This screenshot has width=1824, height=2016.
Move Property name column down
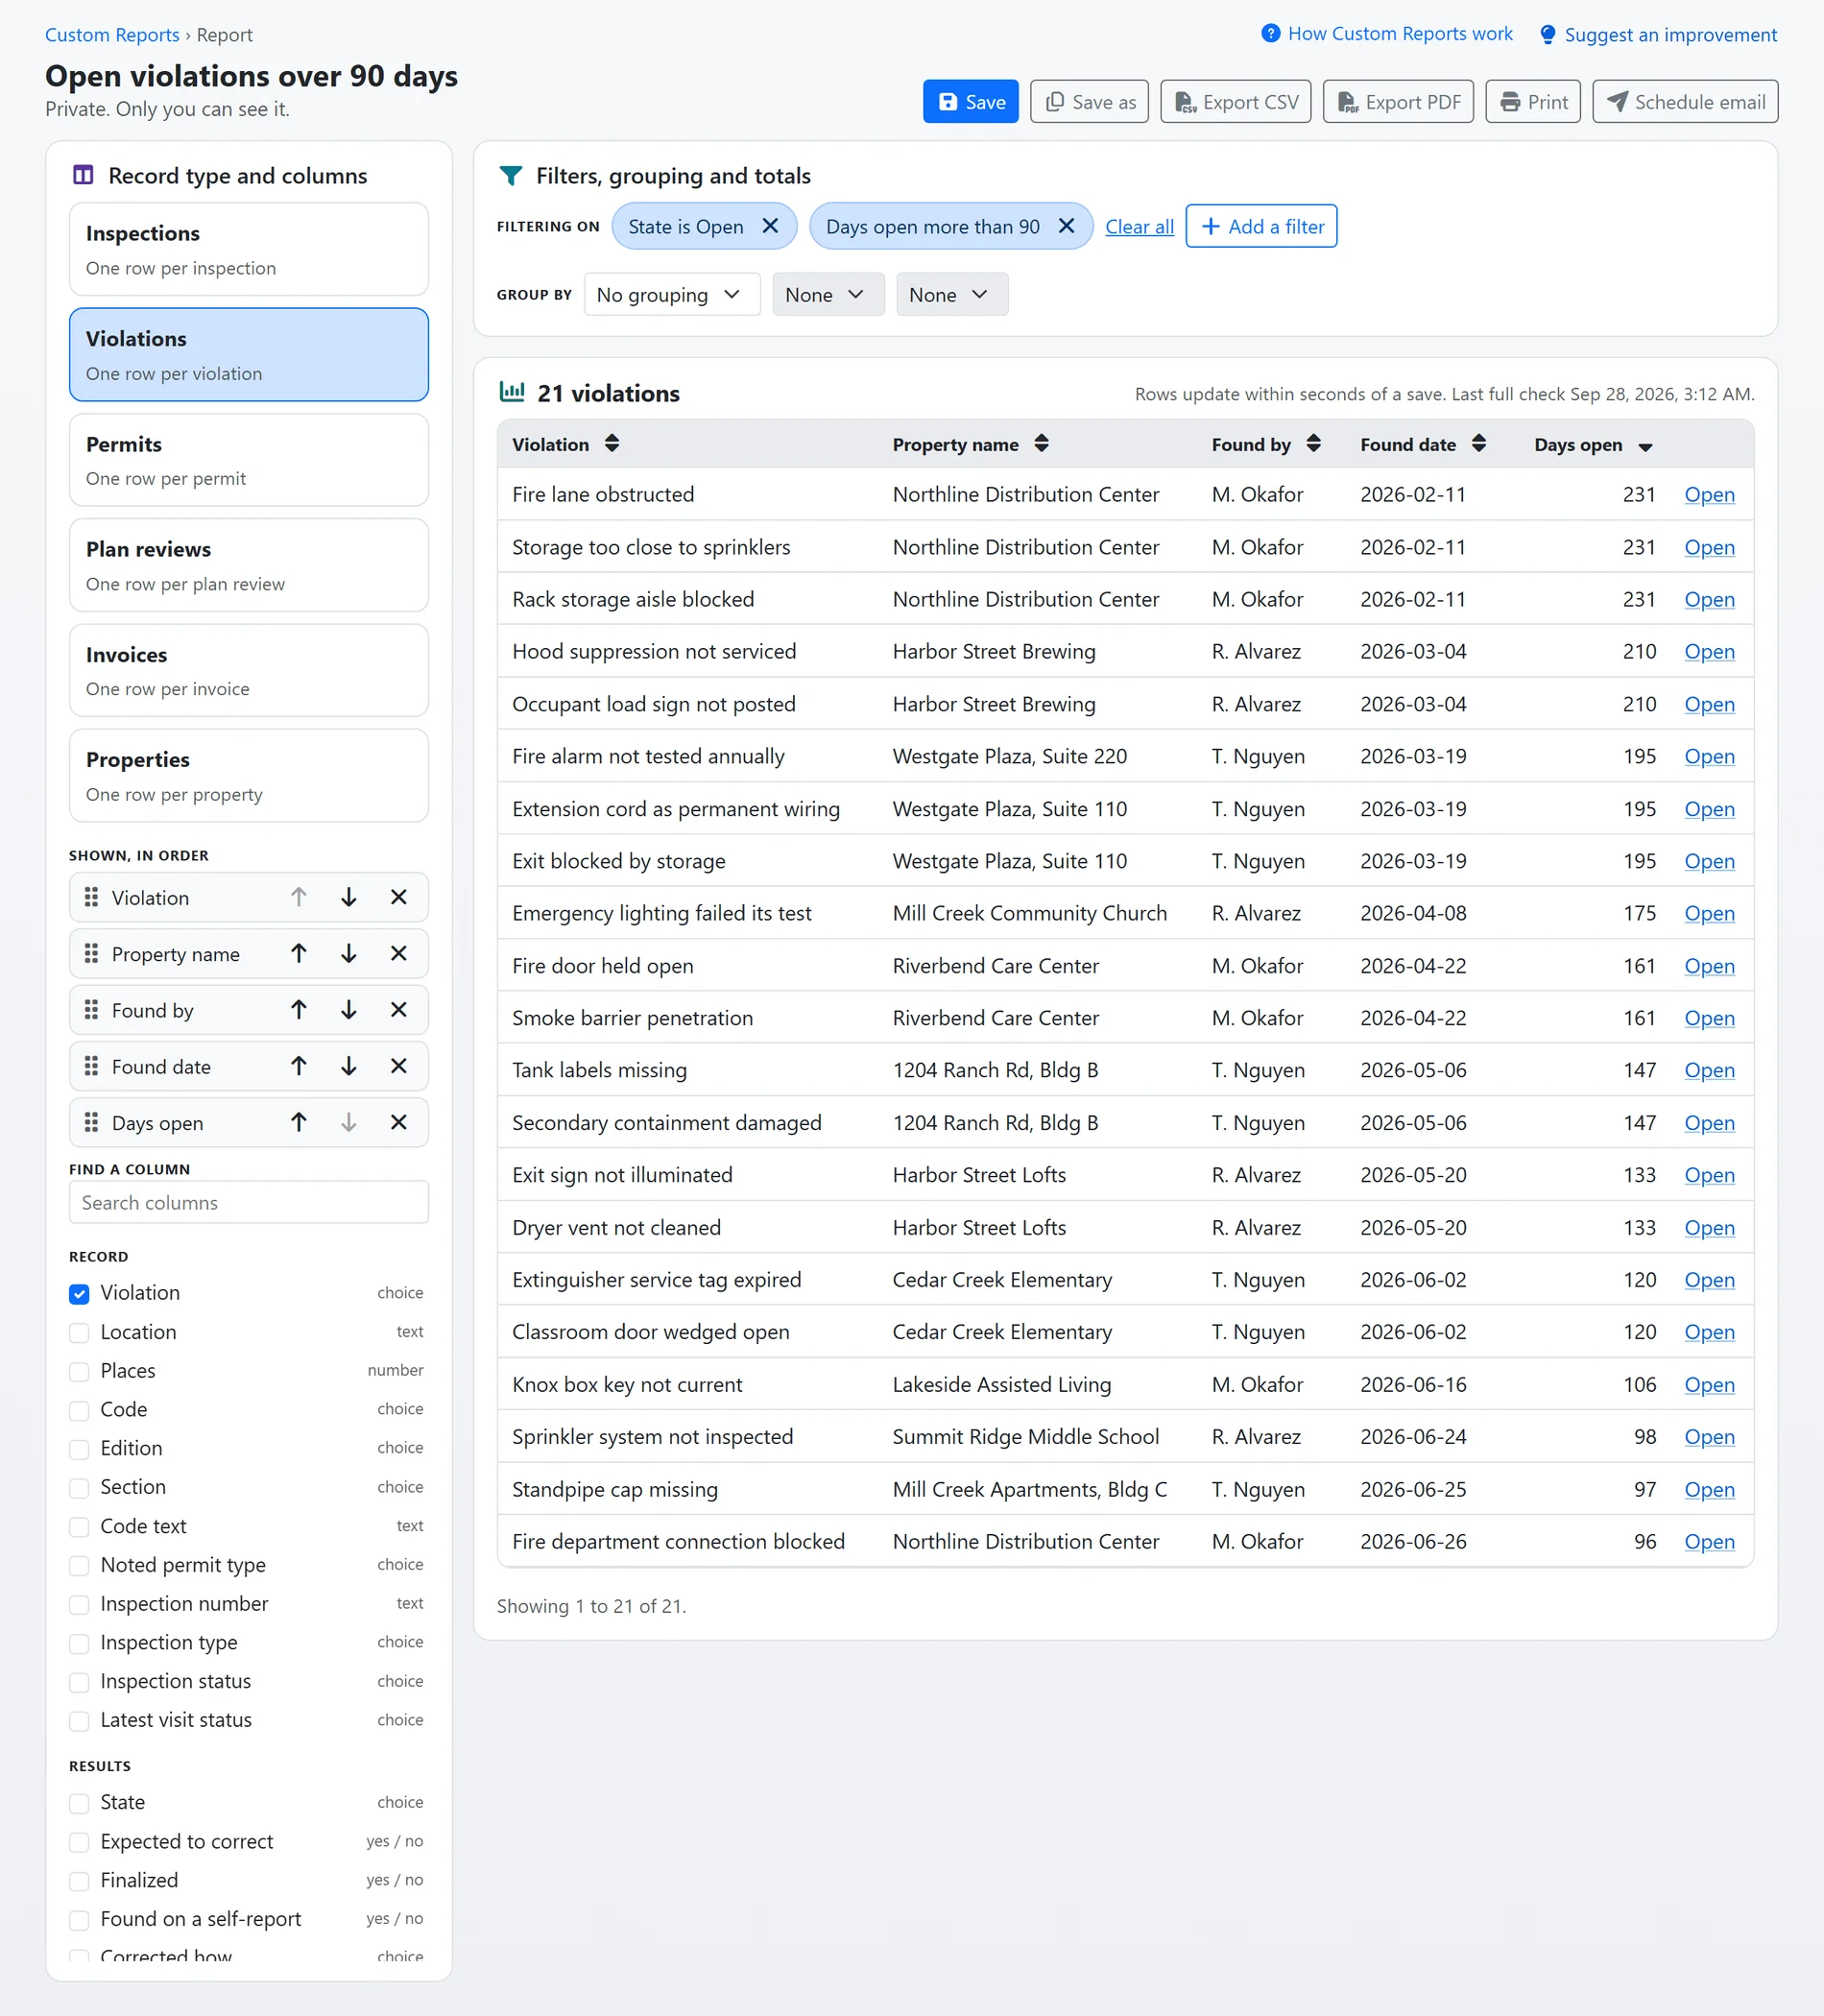tap(348, 953)
